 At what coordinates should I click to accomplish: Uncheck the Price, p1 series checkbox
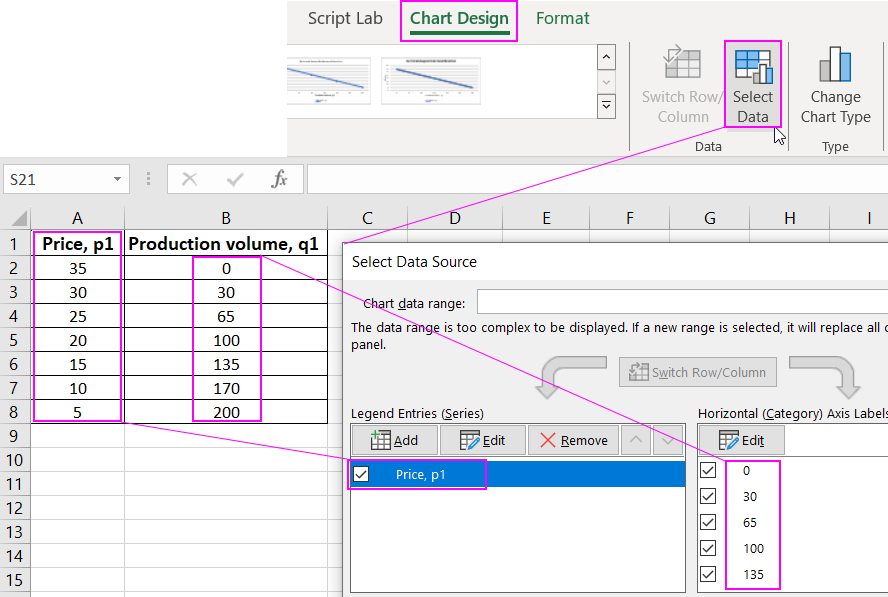361,474
